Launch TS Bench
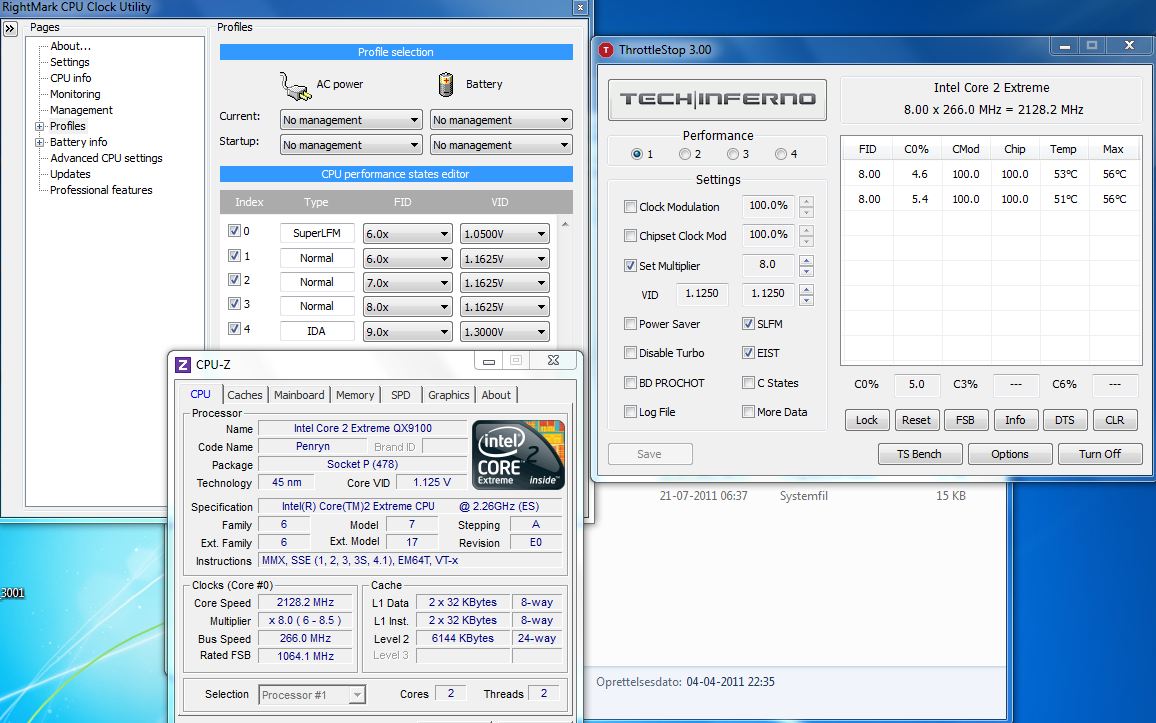 (919, 454)
